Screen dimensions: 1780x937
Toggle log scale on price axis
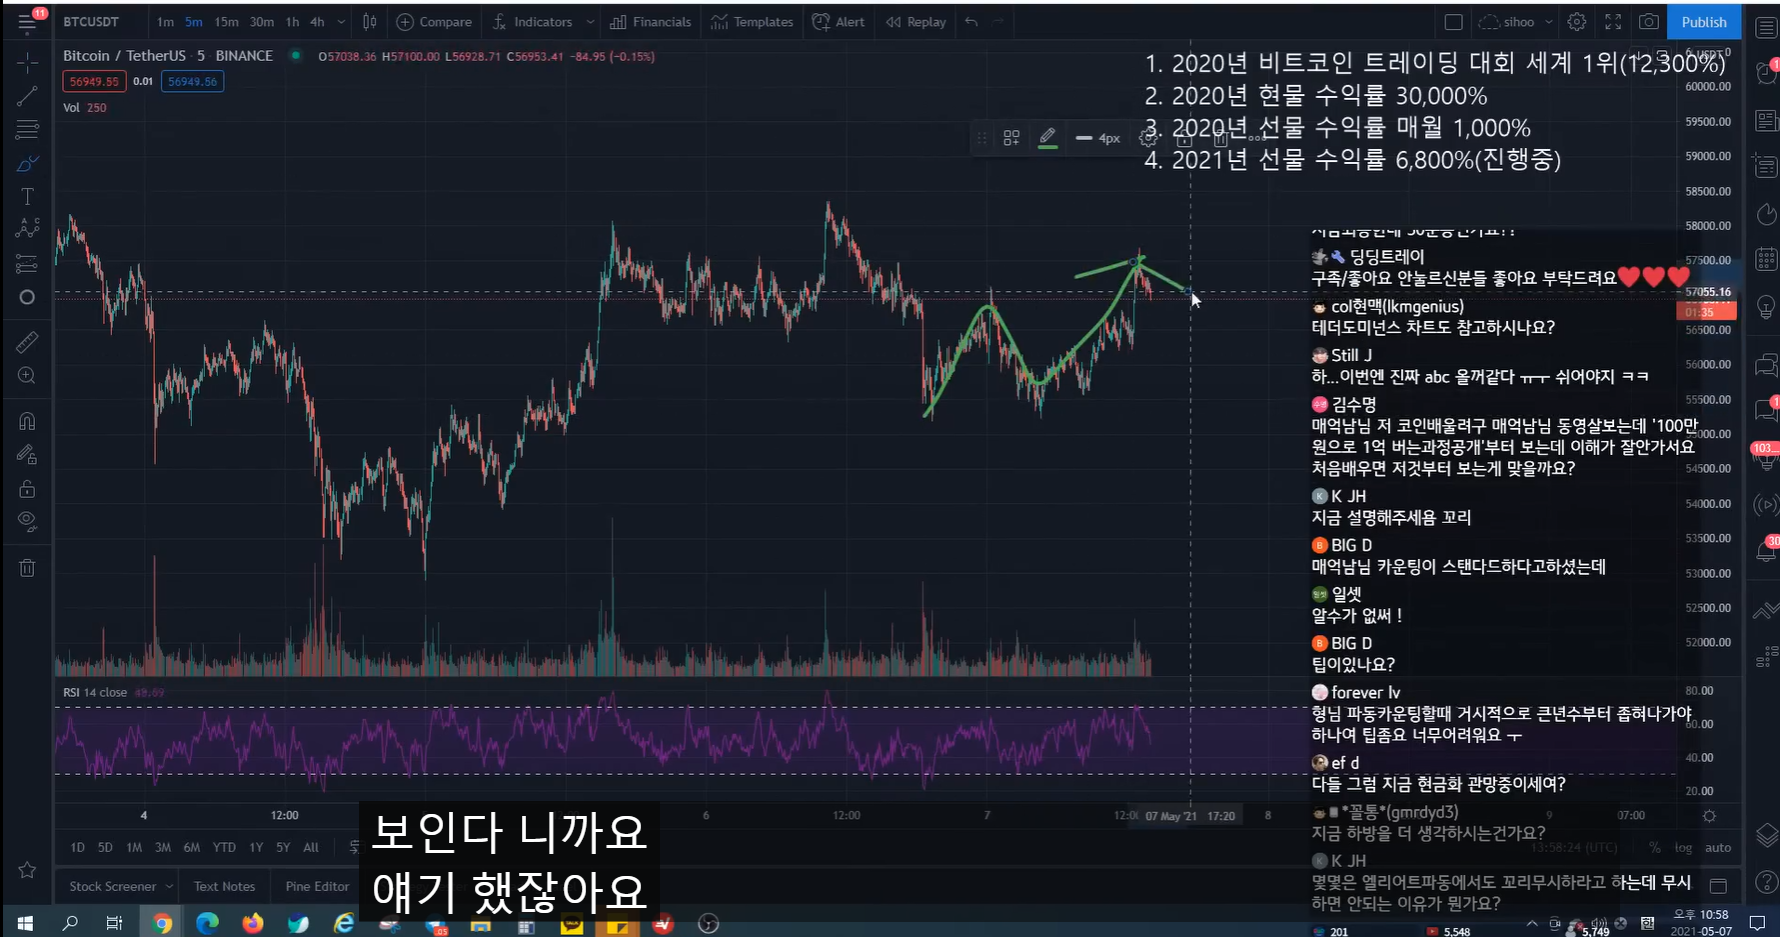1684,848
